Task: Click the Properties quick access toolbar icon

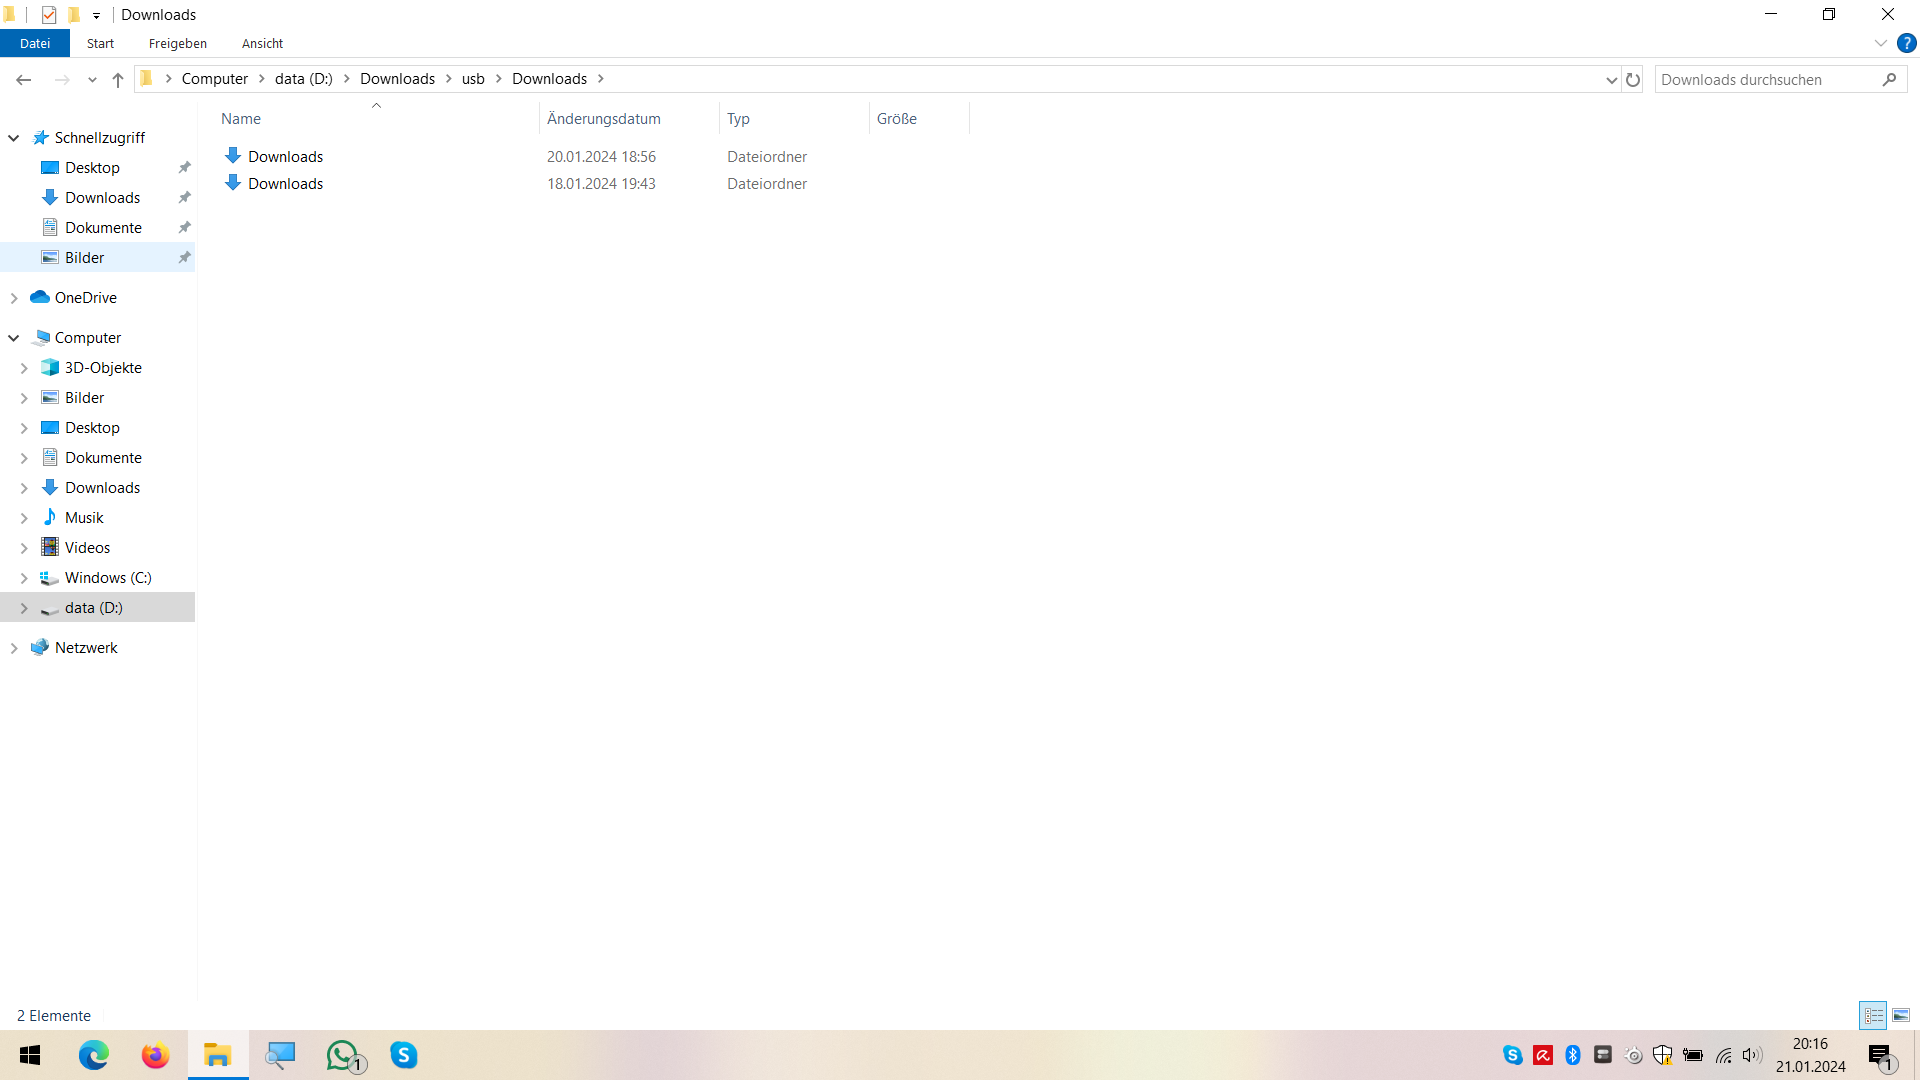Action: coord(49,15)
